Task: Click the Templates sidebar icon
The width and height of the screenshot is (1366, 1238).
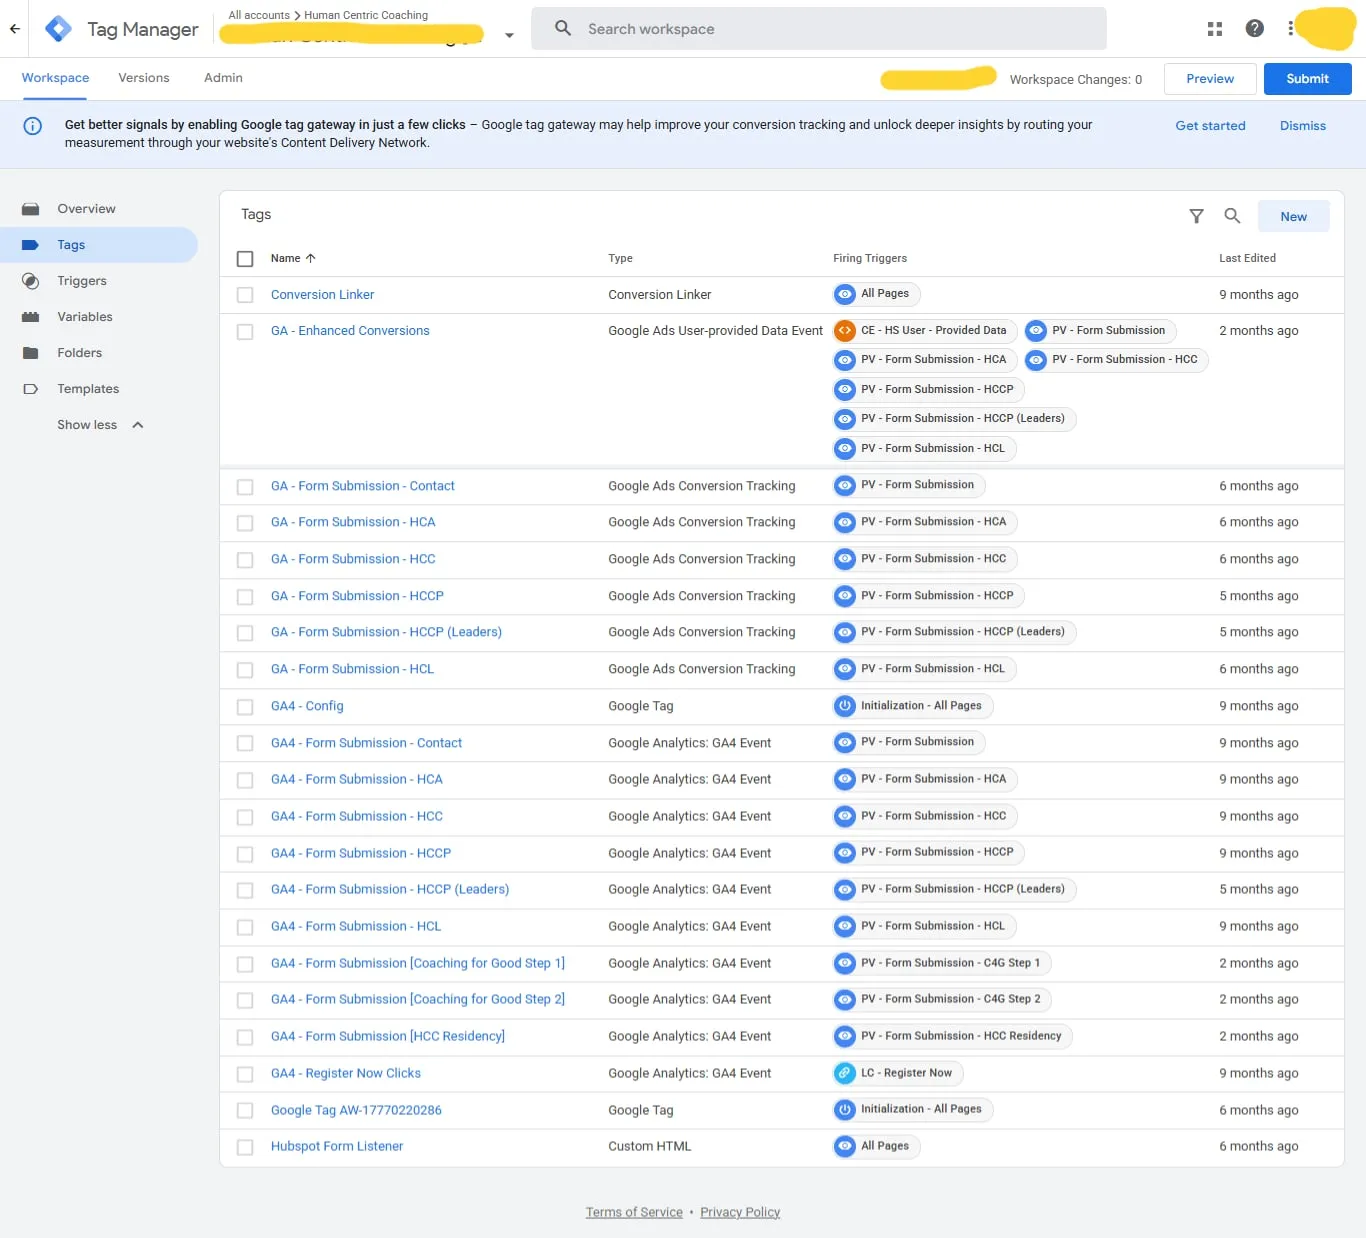Action: pos(31,389)
